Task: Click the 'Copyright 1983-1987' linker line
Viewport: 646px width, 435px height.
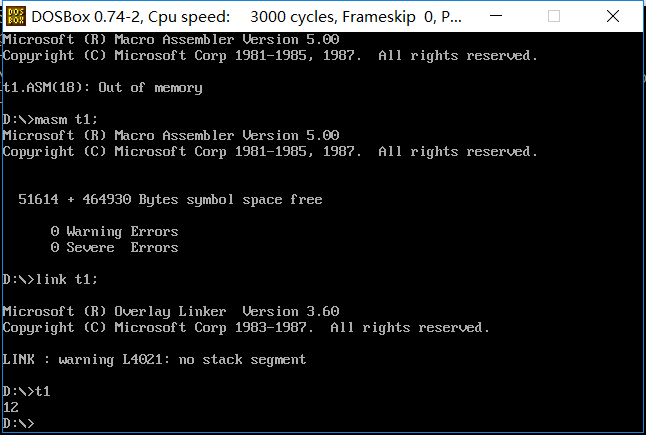Action: point(246,327)
